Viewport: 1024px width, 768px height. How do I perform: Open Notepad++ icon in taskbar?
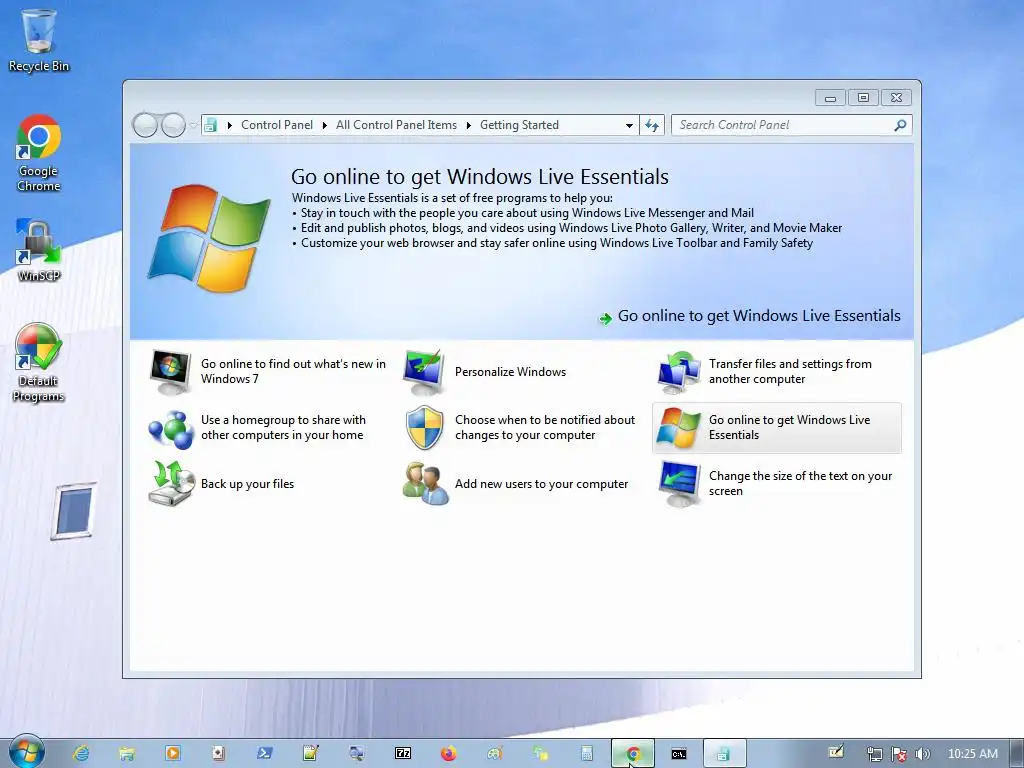[x=311, y=754]
